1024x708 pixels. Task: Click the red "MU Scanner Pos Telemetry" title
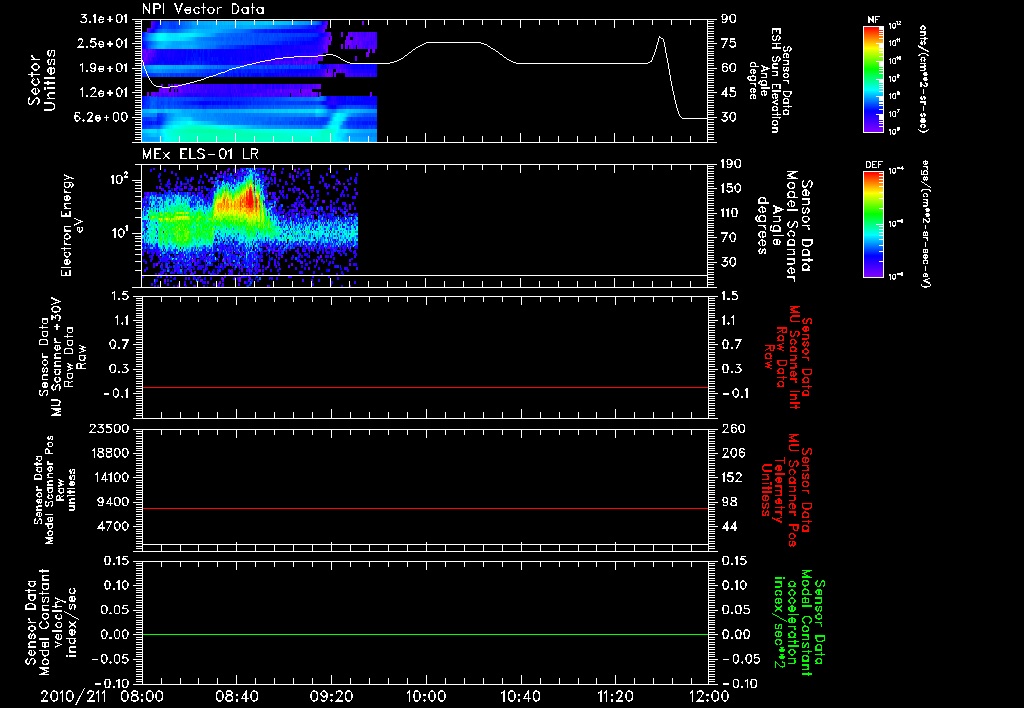pyautogui.click(x=786, y=490)
